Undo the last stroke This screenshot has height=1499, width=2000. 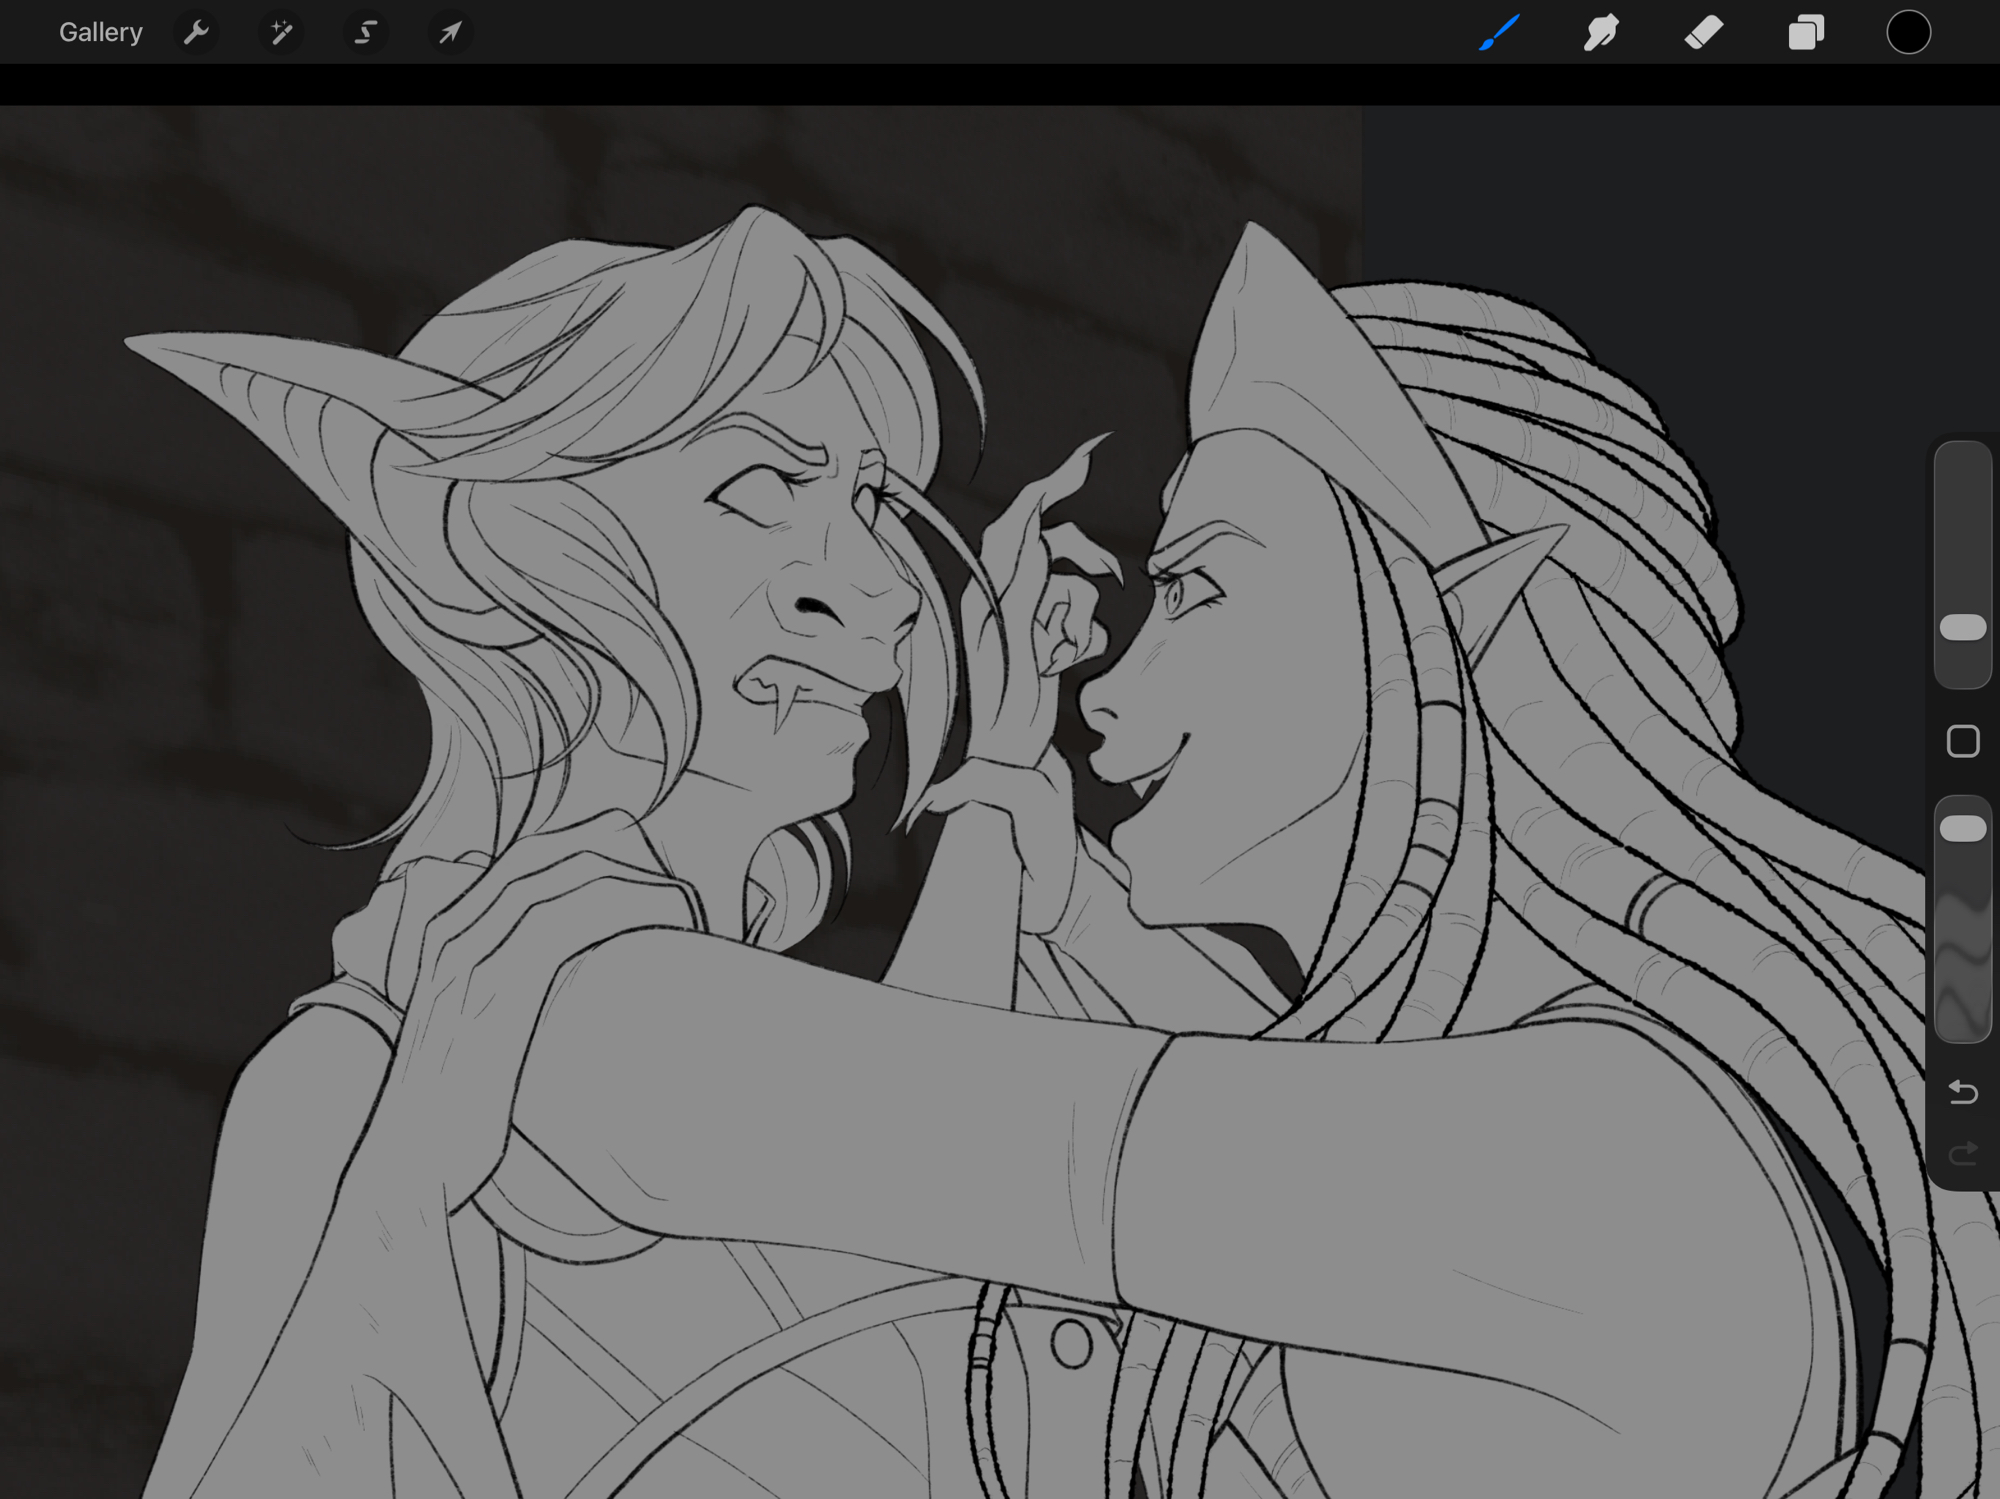coord(1962,1092)
